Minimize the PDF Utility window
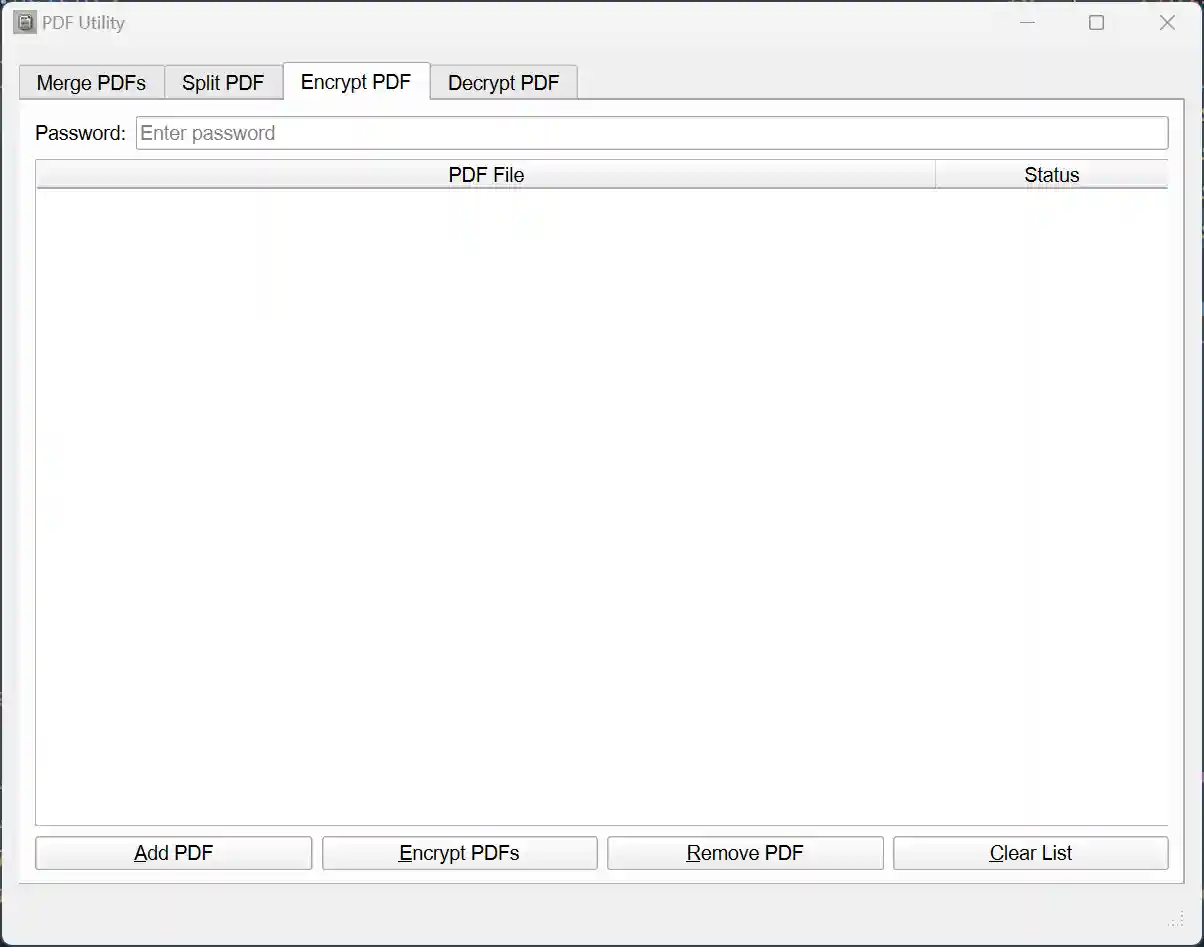Image resolution: width=1204 pixels, height=947 pixels. point(1027,22)
